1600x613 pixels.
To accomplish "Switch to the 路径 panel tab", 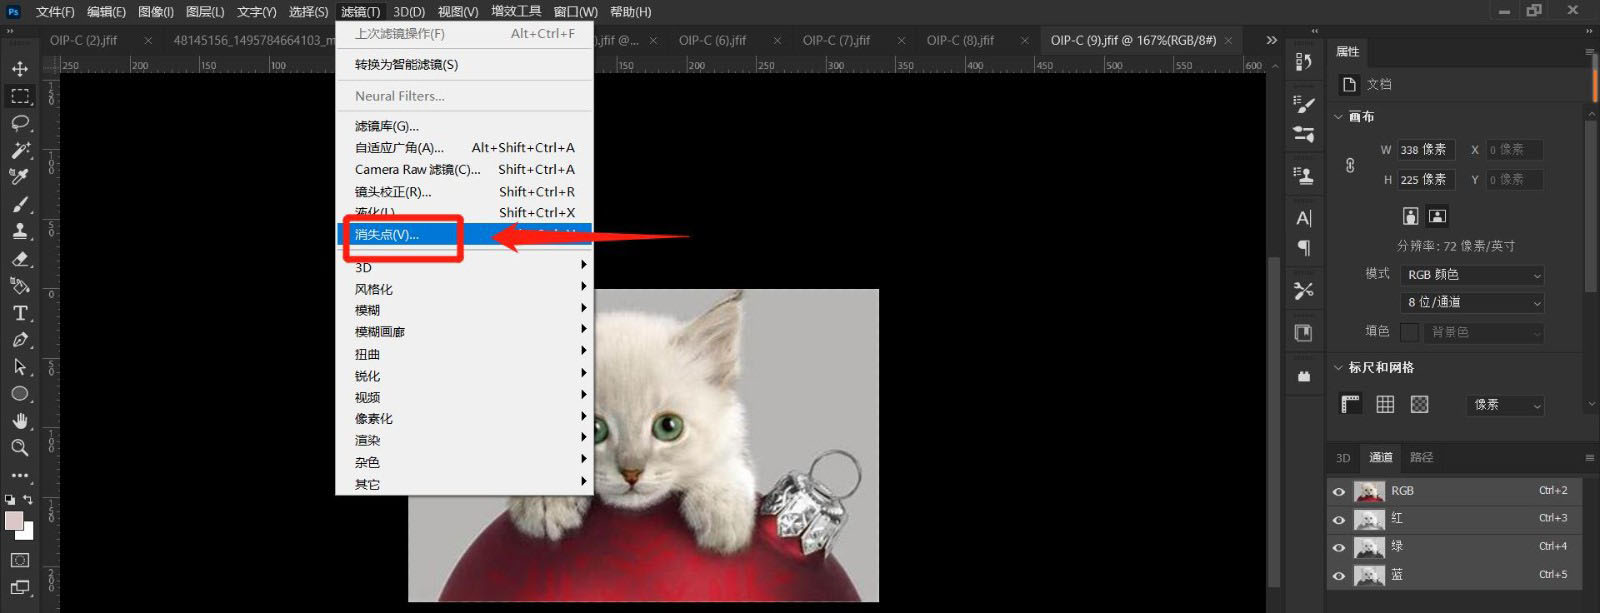I will point(1421,457).
